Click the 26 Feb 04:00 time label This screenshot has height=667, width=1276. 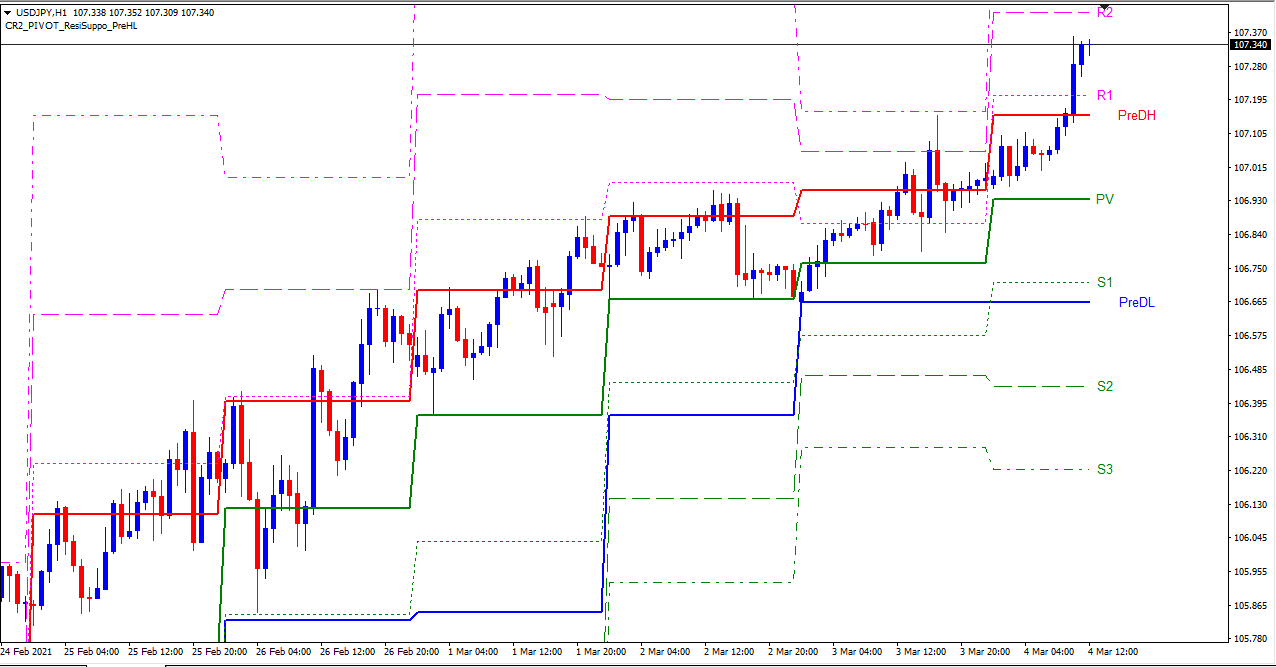(x=283, y=651)
